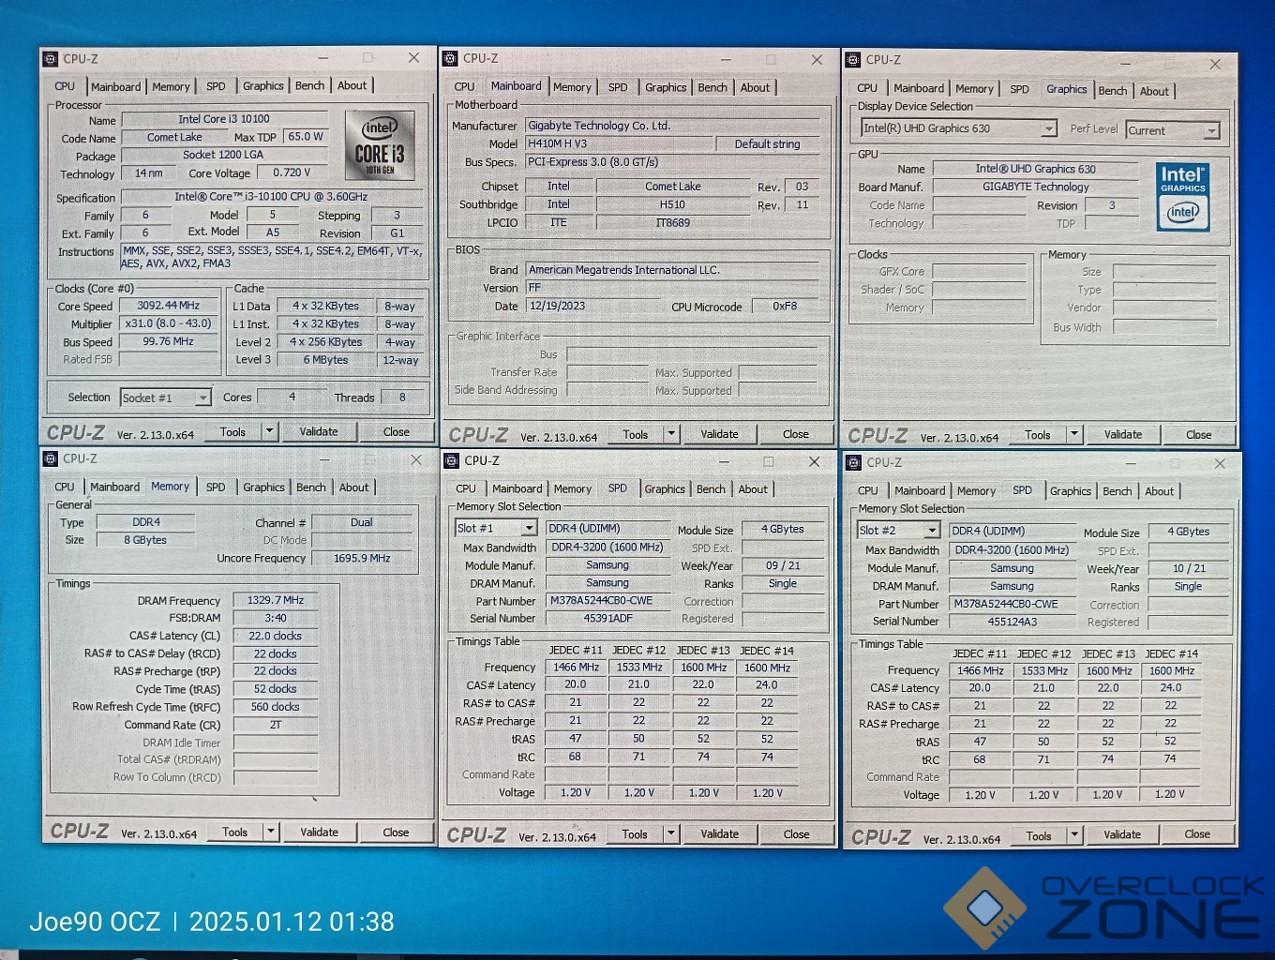Click Validate in the Display Device Selection window

[1123, 435]
